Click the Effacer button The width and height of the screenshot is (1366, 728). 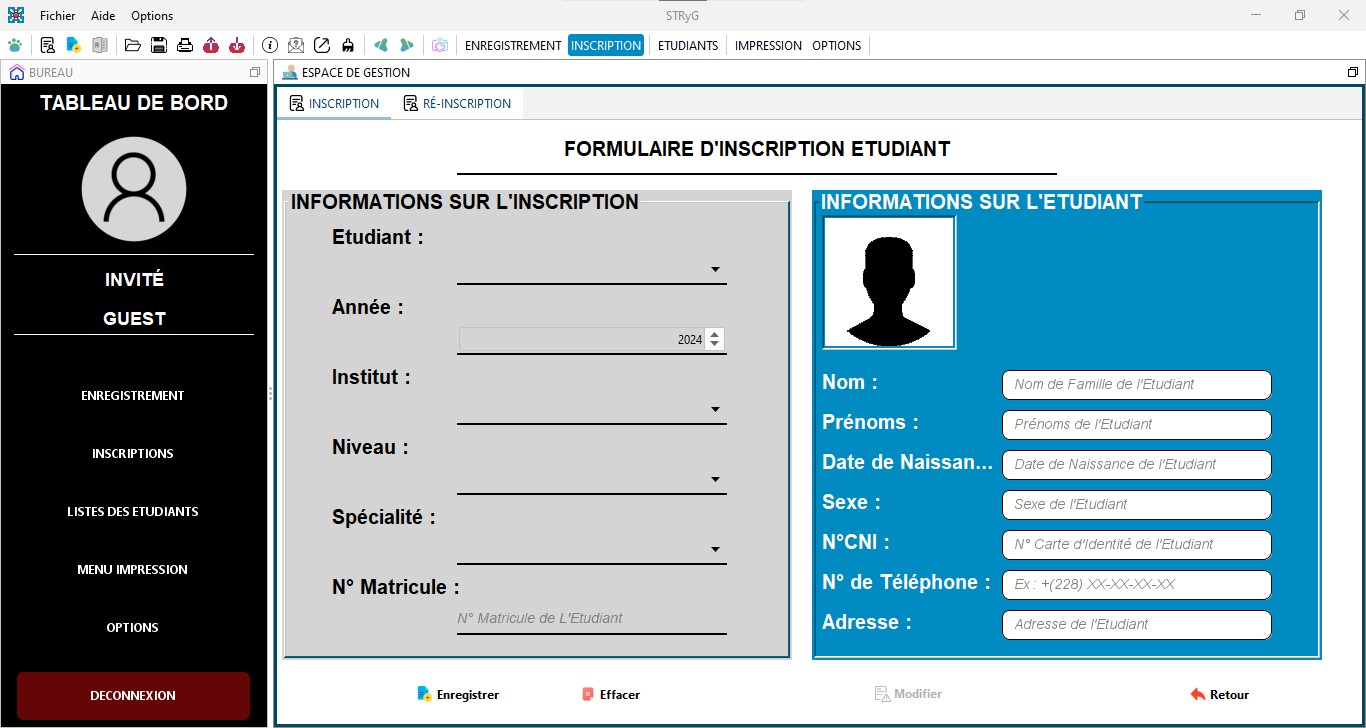click(611, 694)
